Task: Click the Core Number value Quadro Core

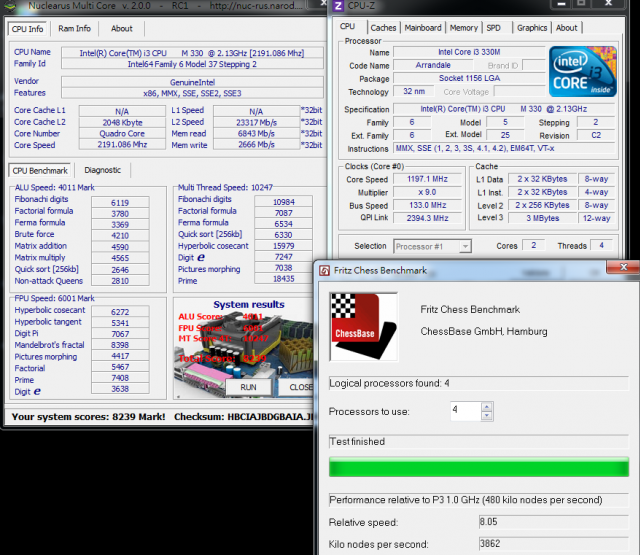Action: [122, 133]
